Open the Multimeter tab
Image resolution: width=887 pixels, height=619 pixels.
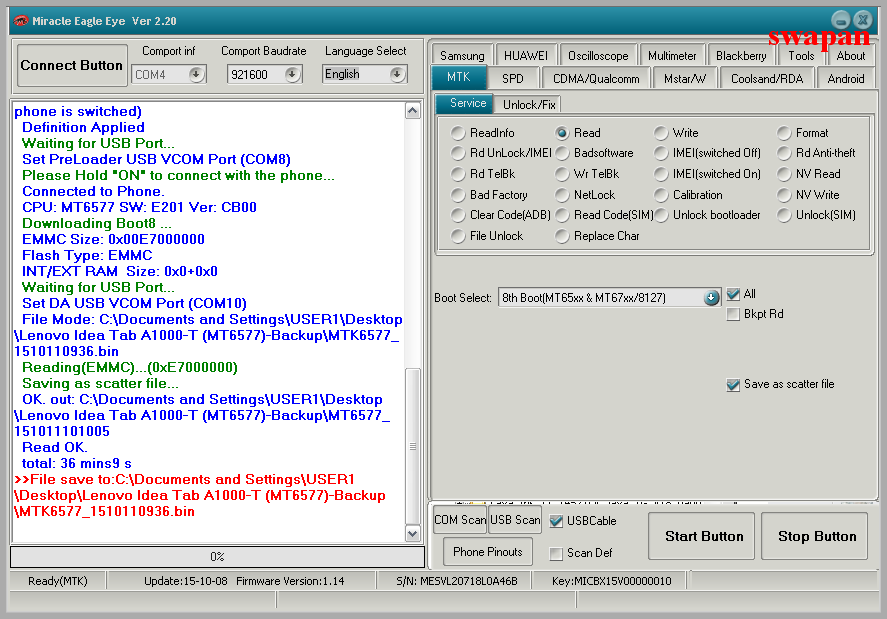(672, 55)
